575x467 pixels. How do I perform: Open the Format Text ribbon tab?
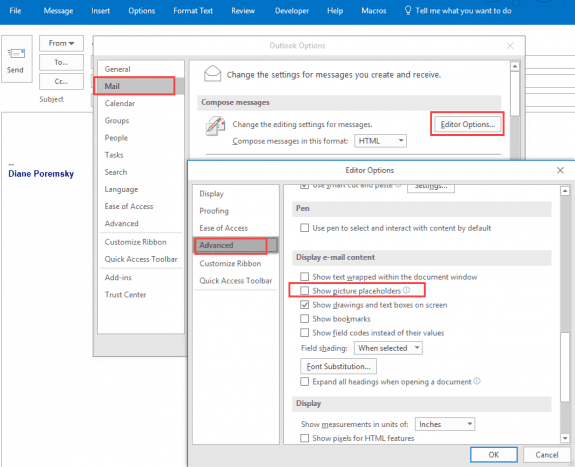(x=193, y=11)
